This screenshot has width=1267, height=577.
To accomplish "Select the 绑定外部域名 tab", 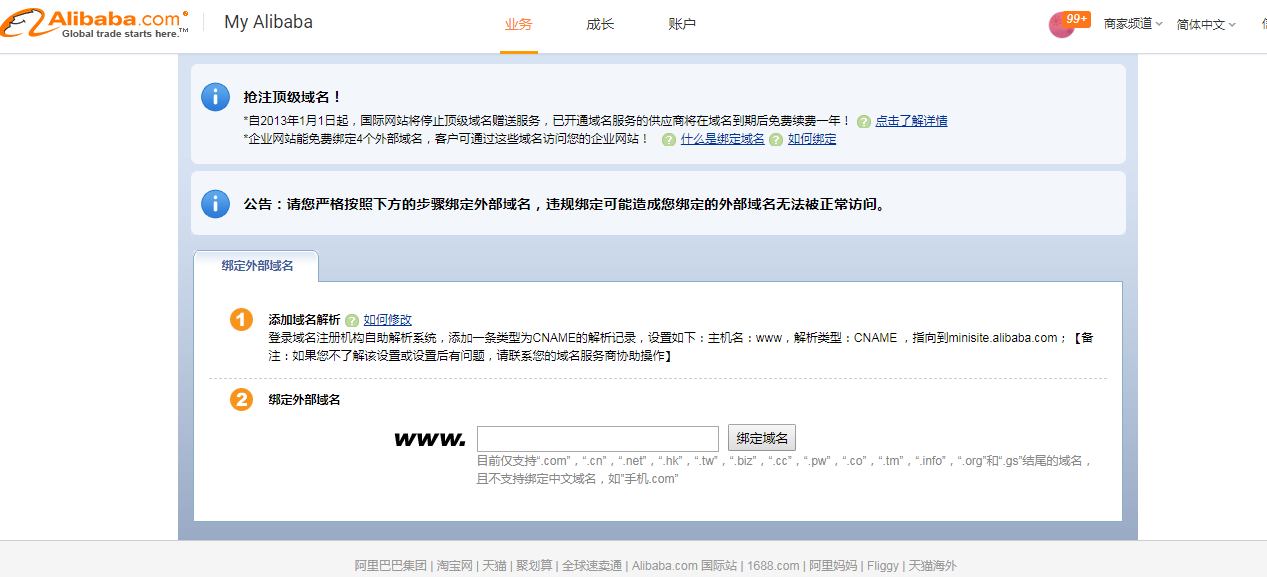I will [257, 266].
